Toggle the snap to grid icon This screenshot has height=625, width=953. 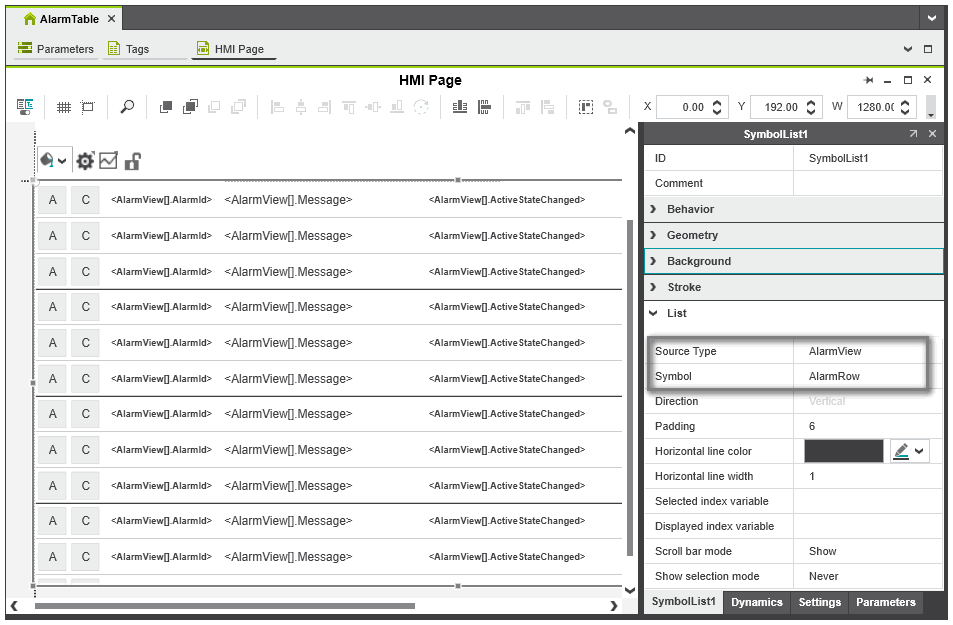coord(88,107)
